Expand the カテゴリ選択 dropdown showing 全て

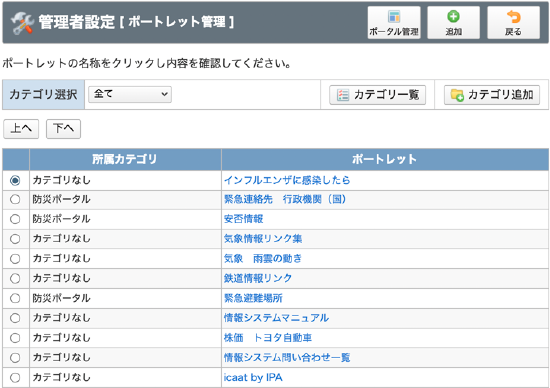click(x=130, y=94)
